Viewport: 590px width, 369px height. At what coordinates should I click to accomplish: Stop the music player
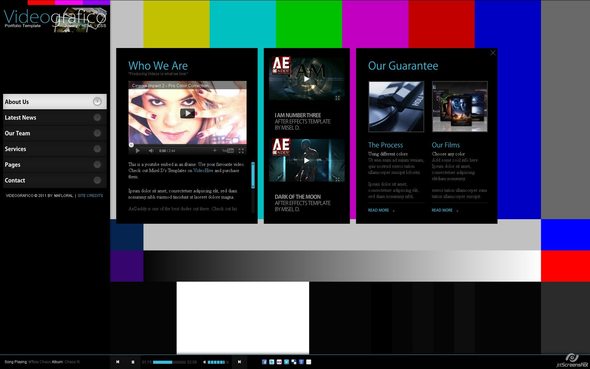pyautogui.click(x=133, y=362)
